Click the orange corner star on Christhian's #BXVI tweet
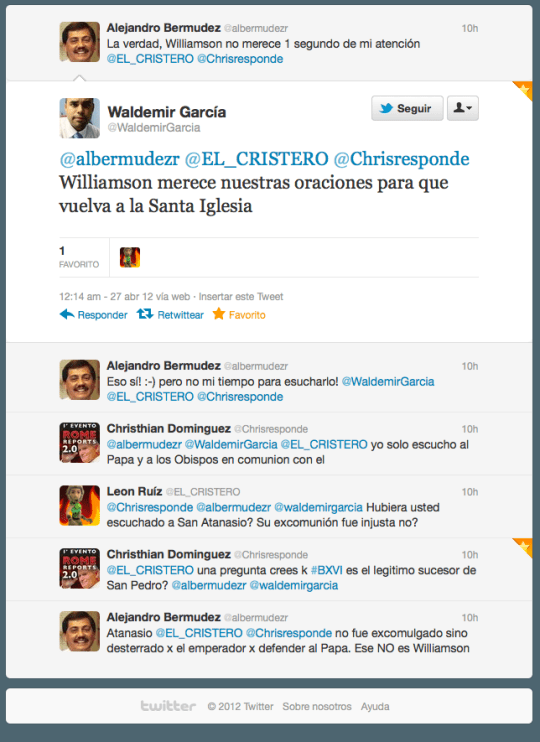This screenshot has height=742, width=540. 522,548
